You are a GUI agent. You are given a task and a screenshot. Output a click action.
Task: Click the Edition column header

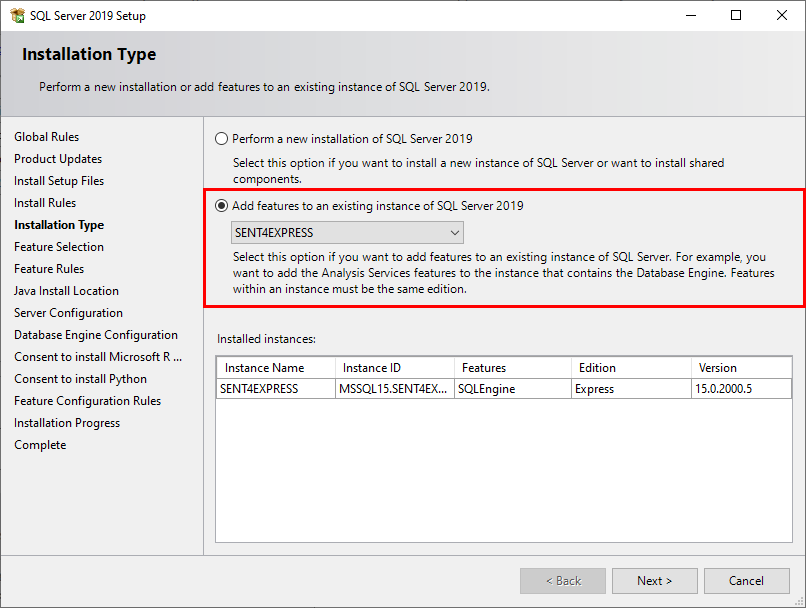click(597, 367)
